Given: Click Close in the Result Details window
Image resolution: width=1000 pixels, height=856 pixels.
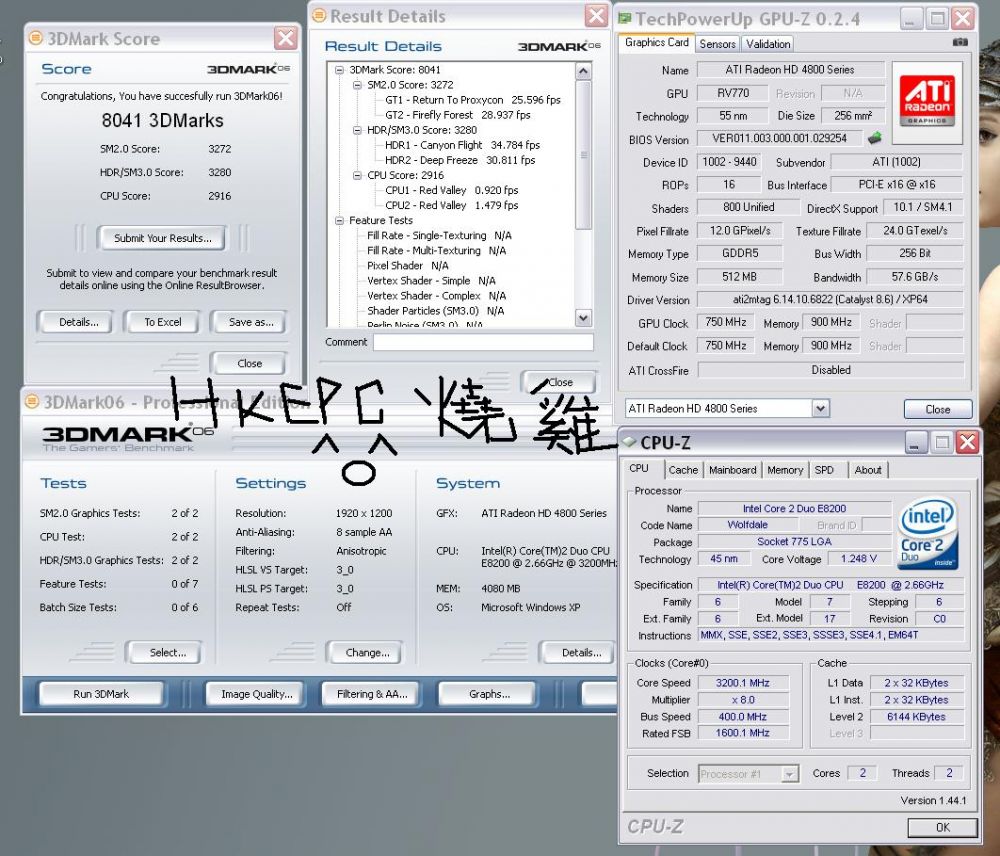Looking at the screenshot, I should tap(559, 381).
